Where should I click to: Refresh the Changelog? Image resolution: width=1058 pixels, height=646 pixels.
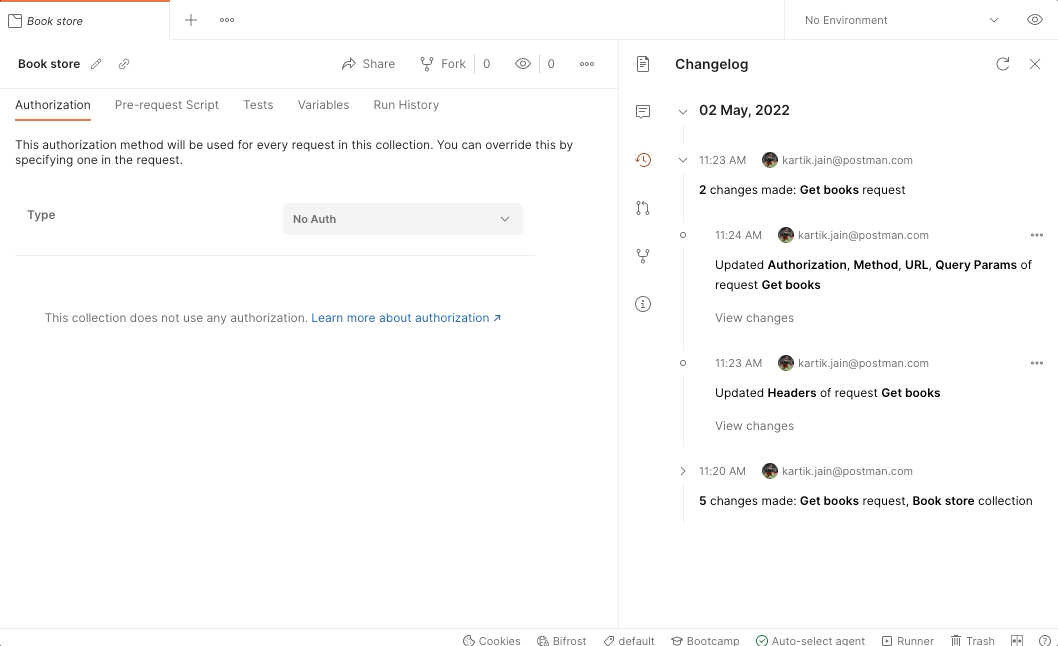click(x=1003, y=64)
